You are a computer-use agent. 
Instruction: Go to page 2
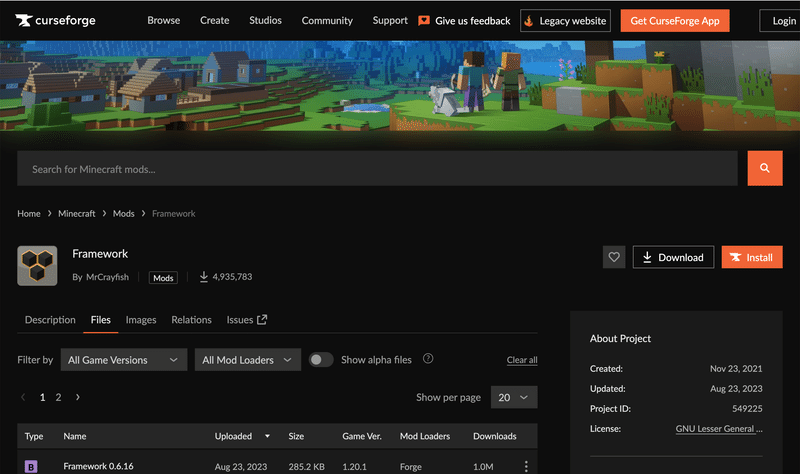point(58,397)
